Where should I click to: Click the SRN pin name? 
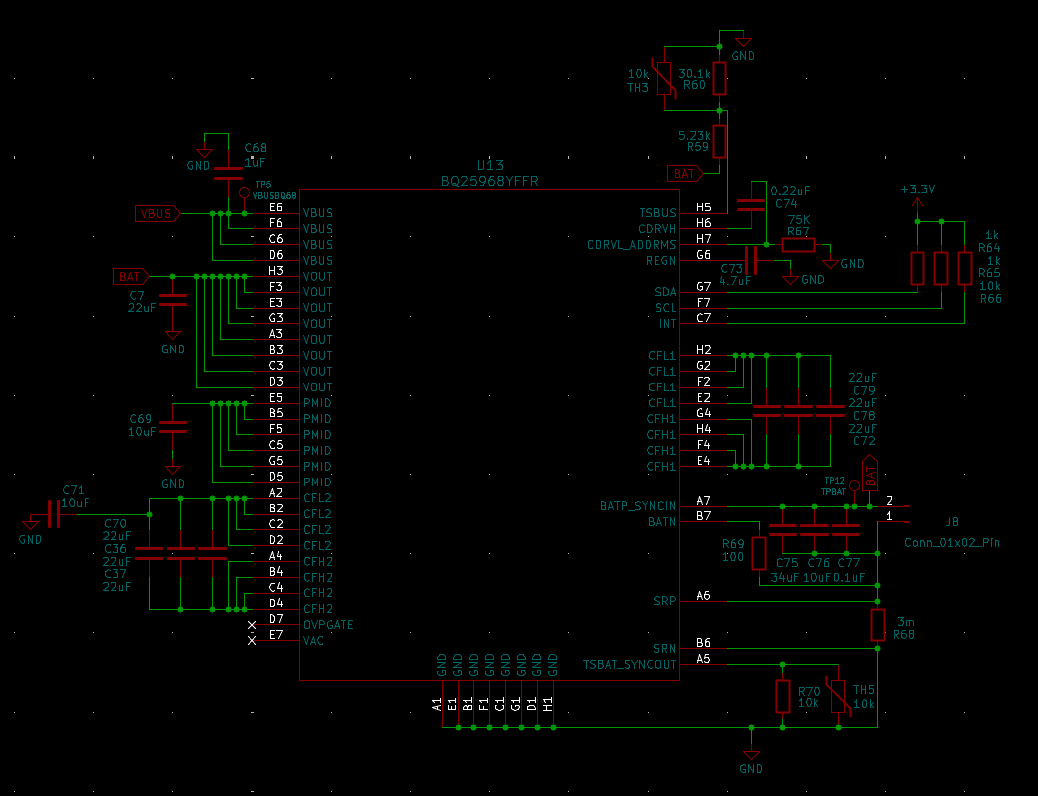665,649
